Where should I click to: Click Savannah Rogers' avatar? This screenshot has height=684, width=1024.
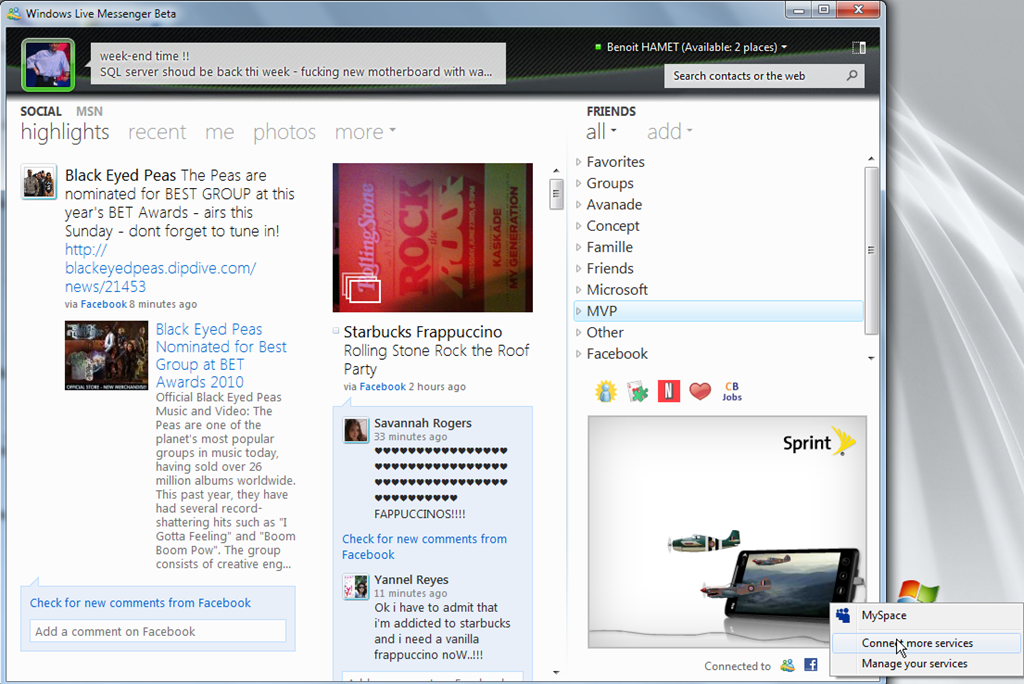356,431
